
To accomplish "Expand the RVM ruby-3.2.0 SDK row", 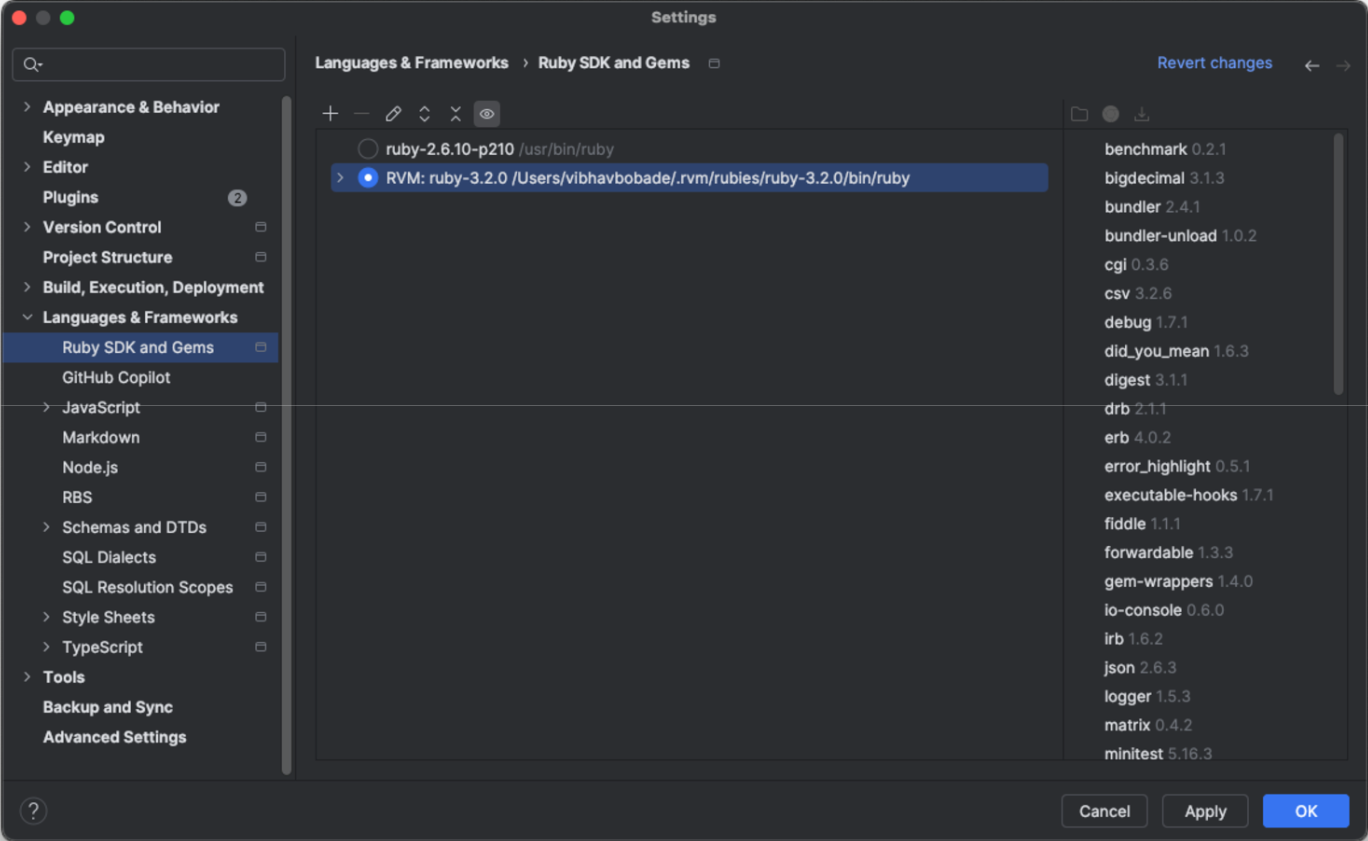I will coord(340,178).
